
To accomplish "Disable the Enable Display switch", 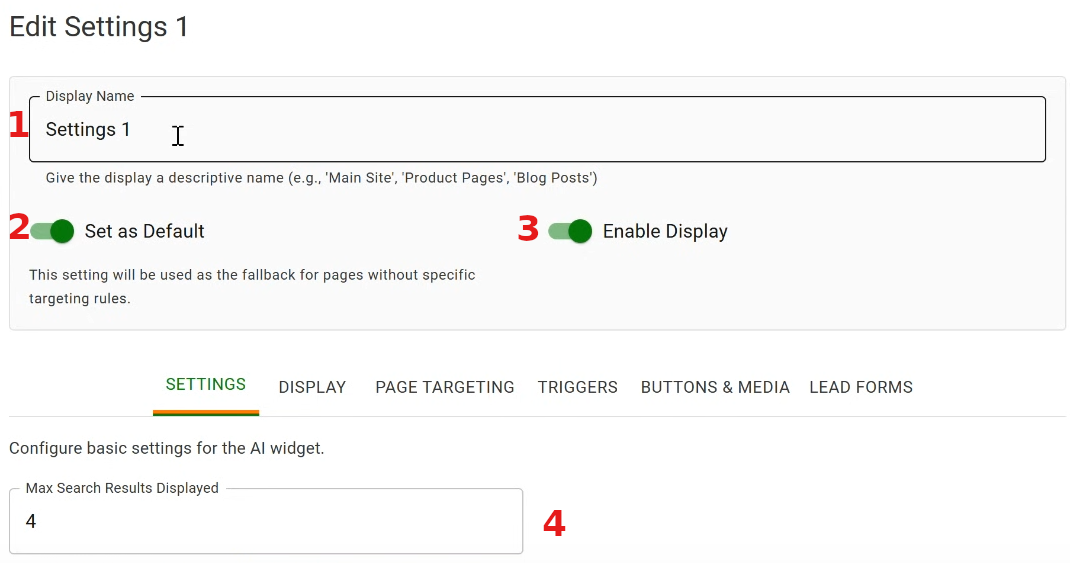I will click(x=570, y=231).
